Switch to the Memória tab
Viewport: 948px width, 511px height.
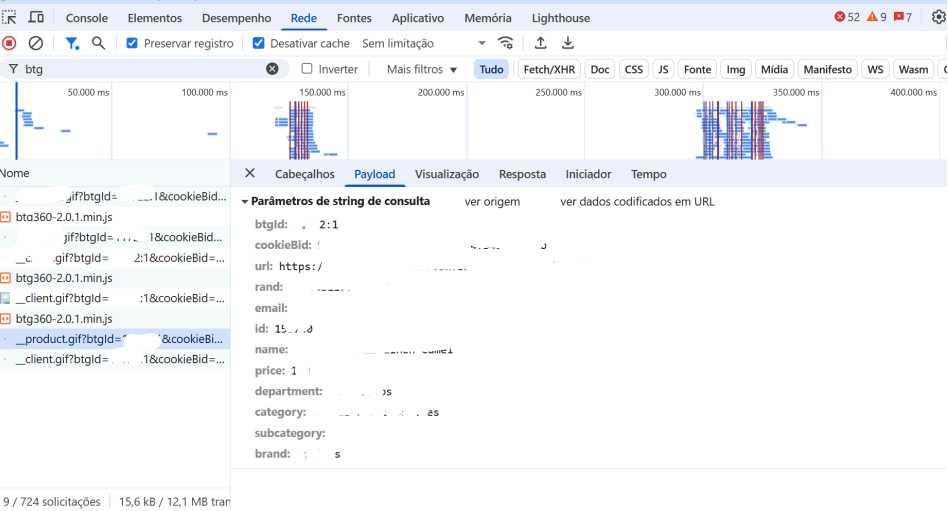point(488,18)
